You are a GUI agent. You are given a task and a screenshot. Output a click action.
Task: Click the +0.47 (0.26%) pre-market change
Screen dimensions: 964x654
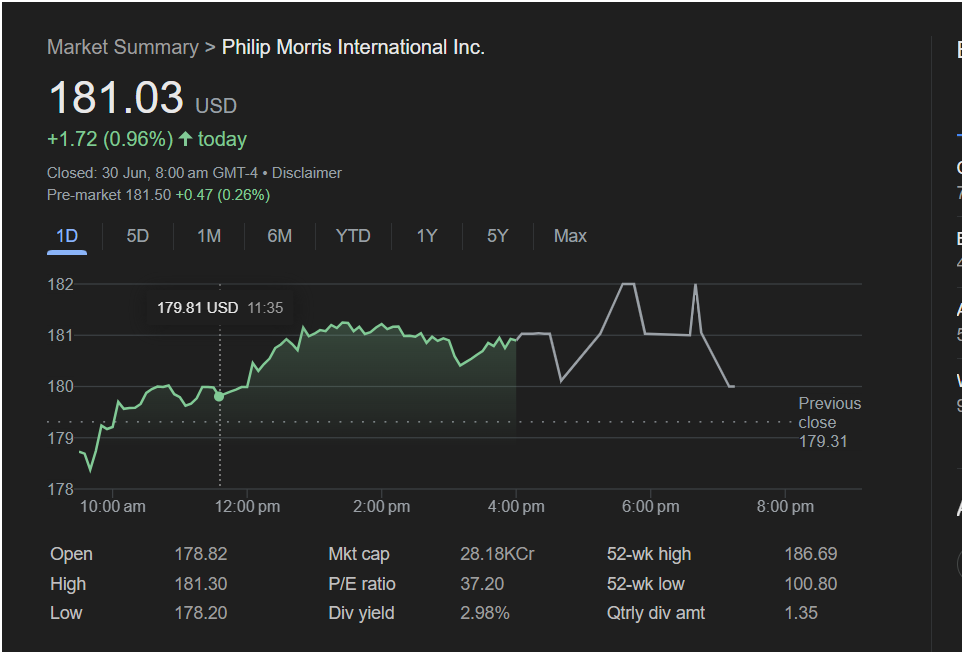(x=223, y=195)
